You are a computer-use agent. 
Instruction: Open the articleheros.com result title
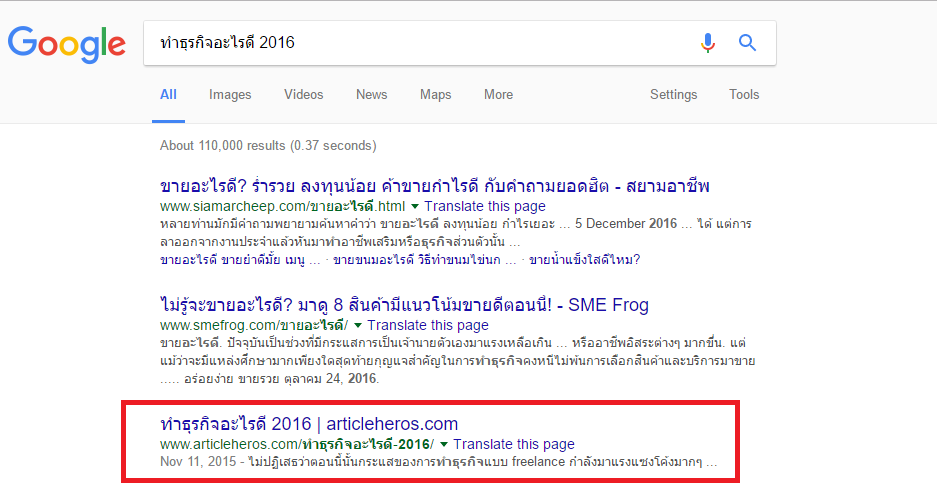pyautogui.click(x=309, y=424)
